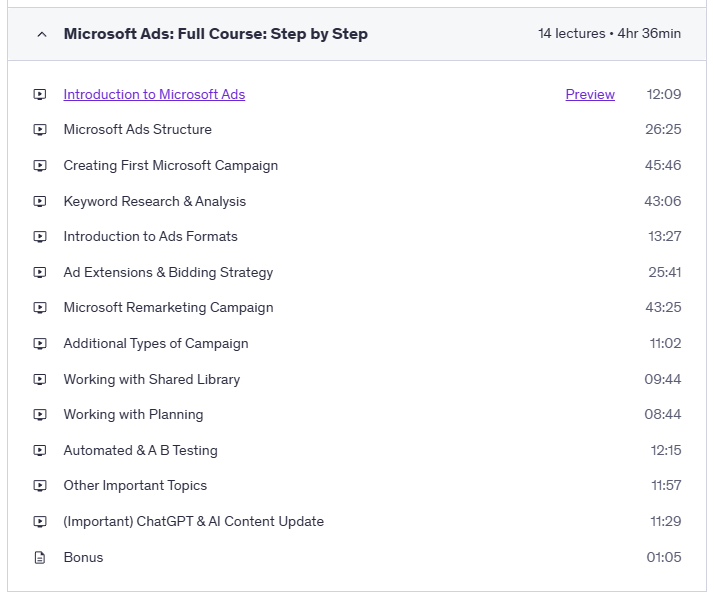Click the 45:46 duration of Creating First Campaign

[x=663, y=166]
